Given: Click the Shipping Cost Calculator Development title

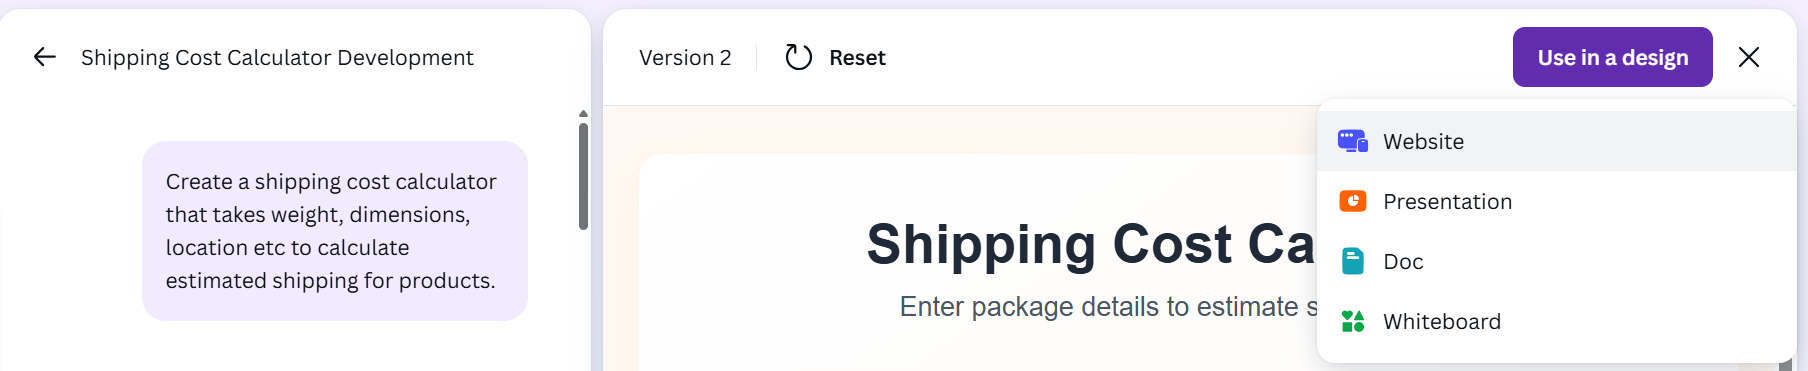Looking at the screenshot, I should point(277,58).
